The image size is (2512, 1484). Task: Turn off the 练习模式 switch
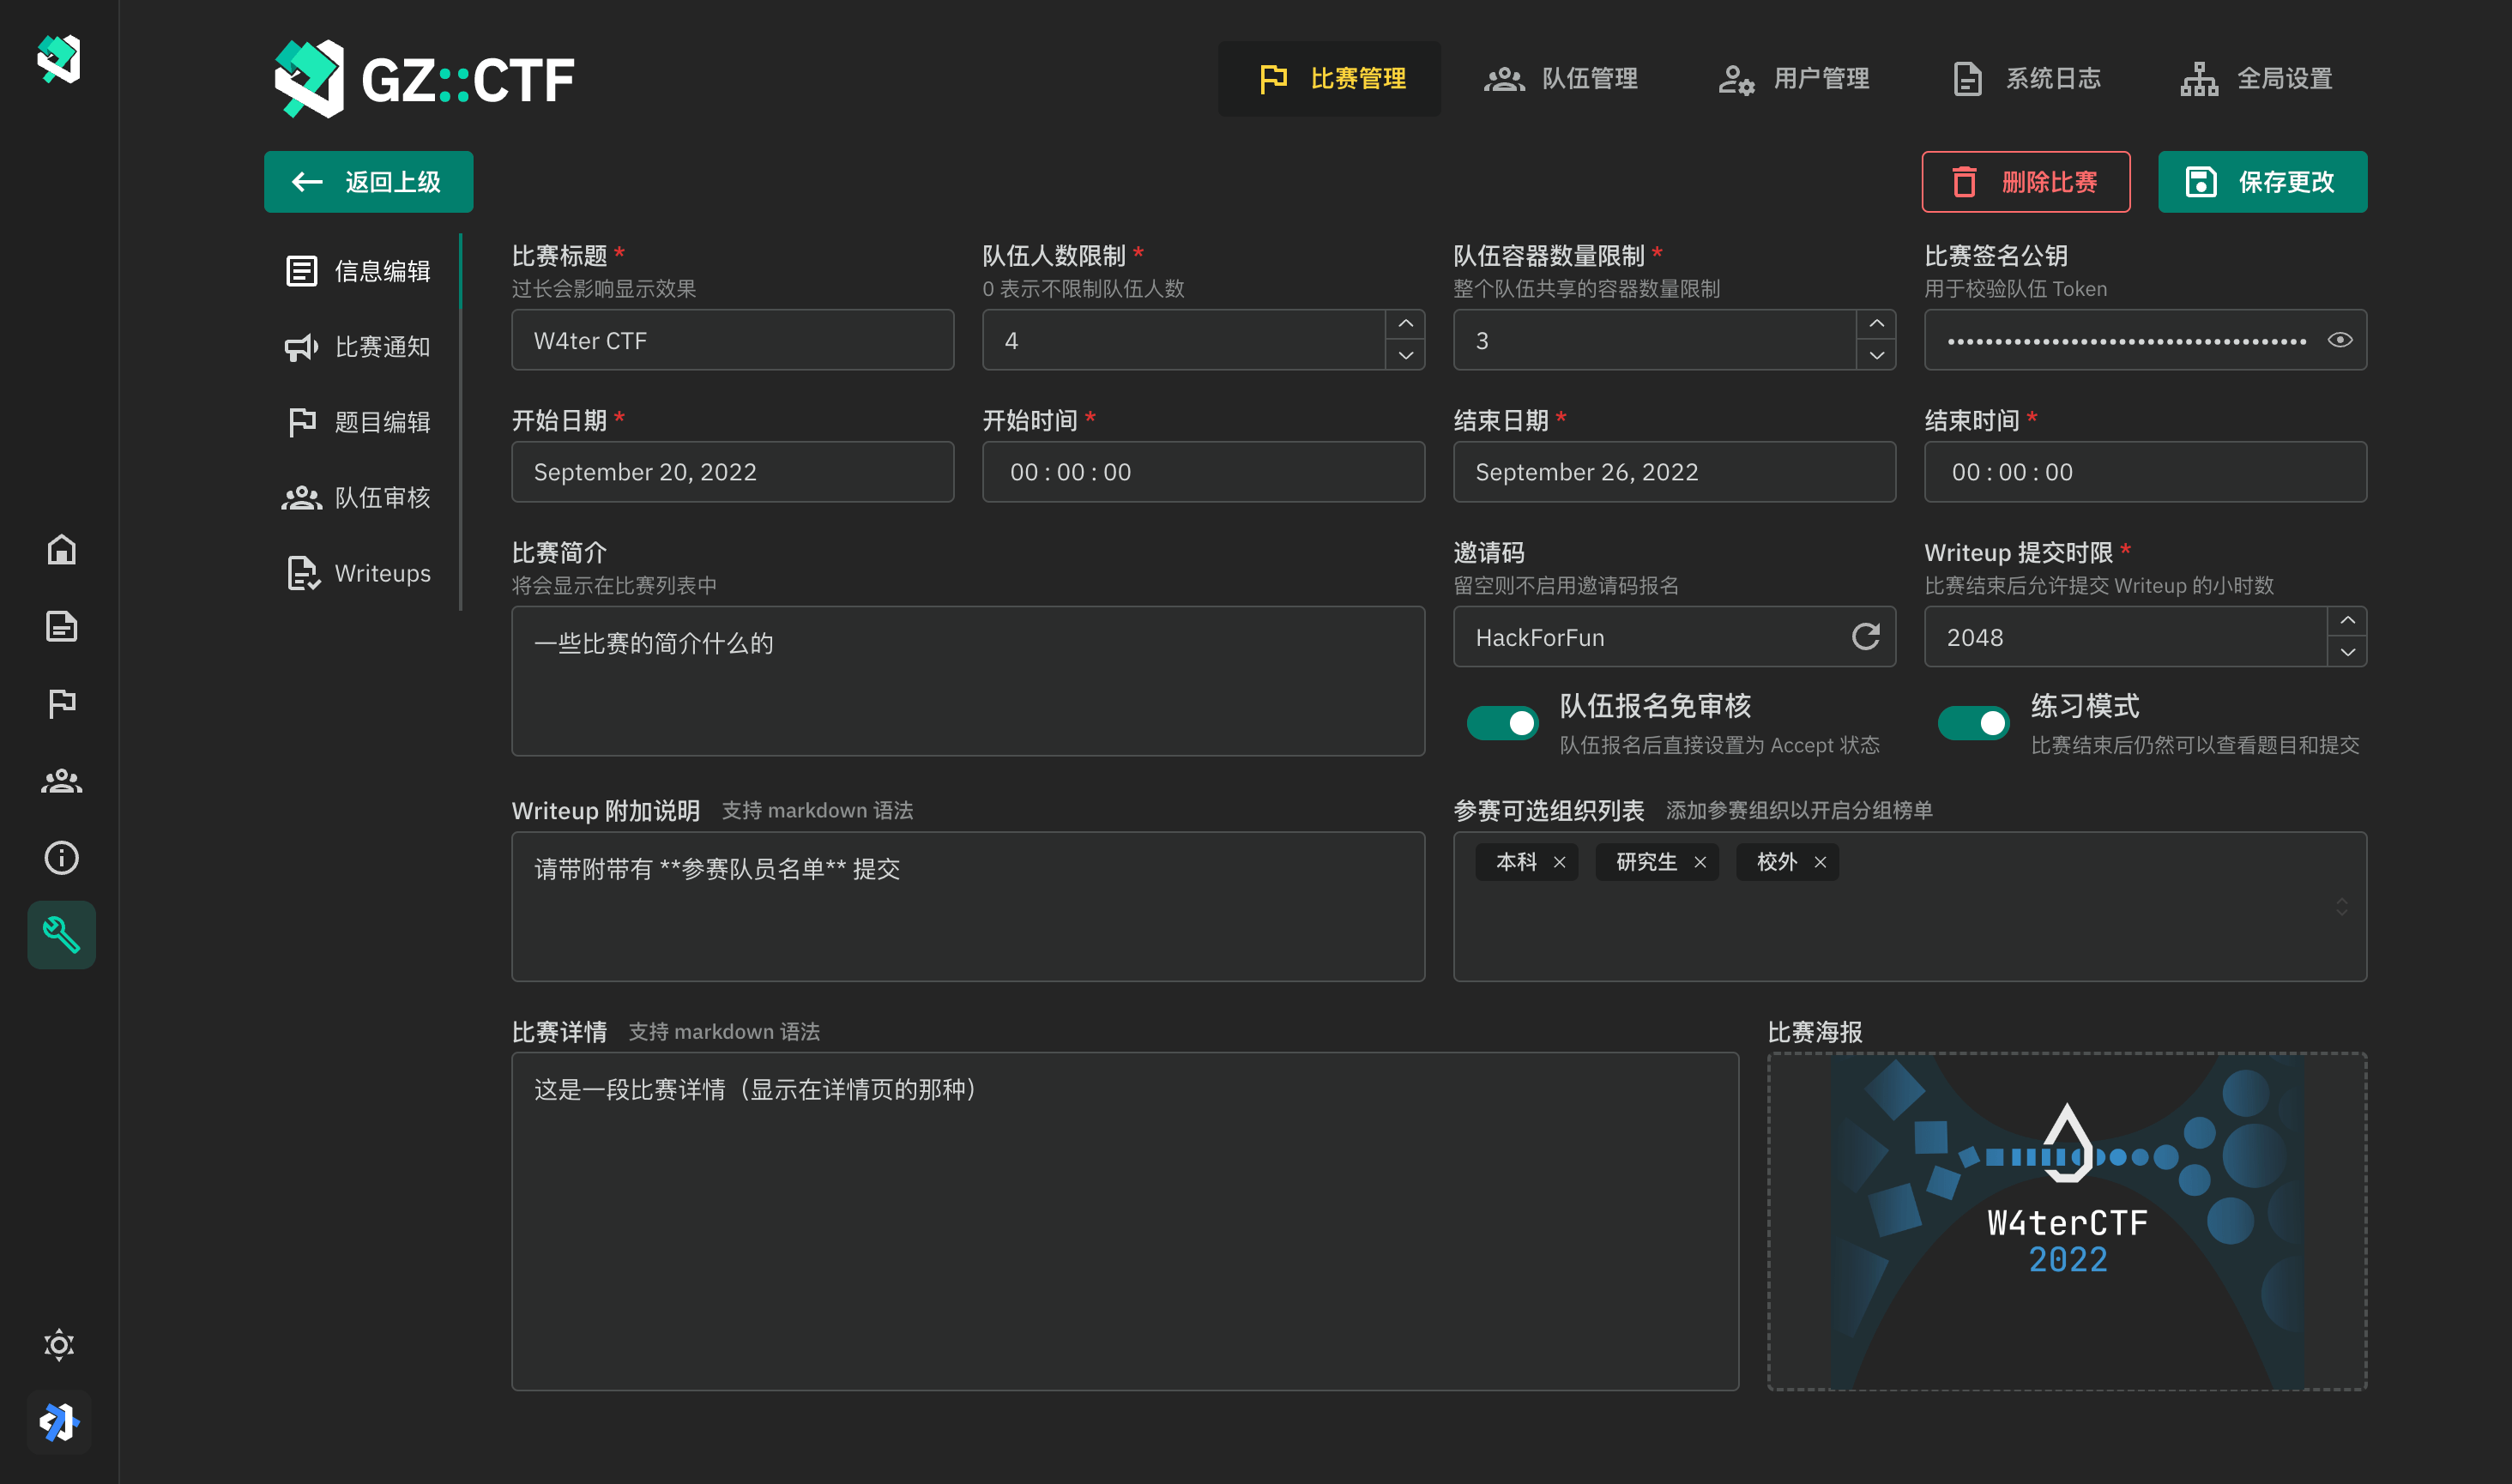coord(1972,723)
